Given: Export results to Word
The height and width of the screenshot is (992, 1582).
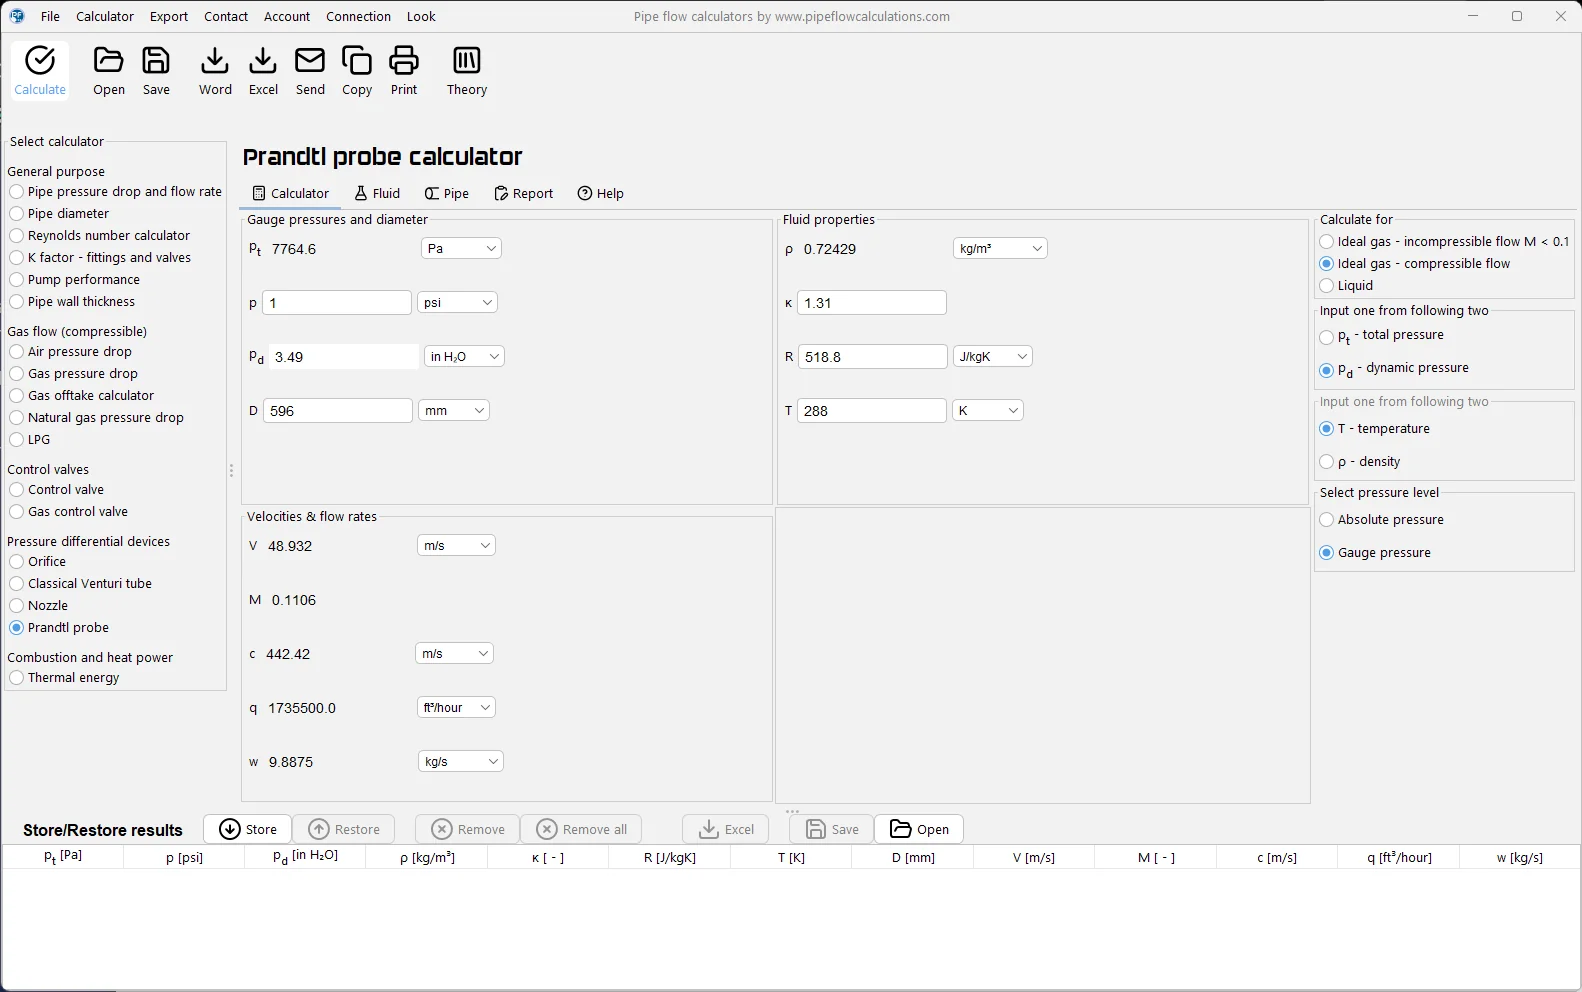Looking at the screenshot, I should [x=214, y=71].
